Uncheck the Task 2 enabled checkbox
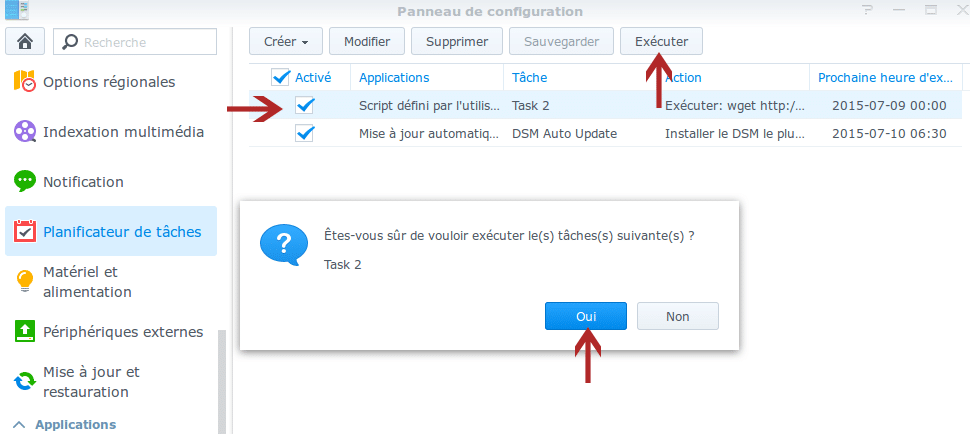This screenshot has height=434, width=970. pos(304,105)
